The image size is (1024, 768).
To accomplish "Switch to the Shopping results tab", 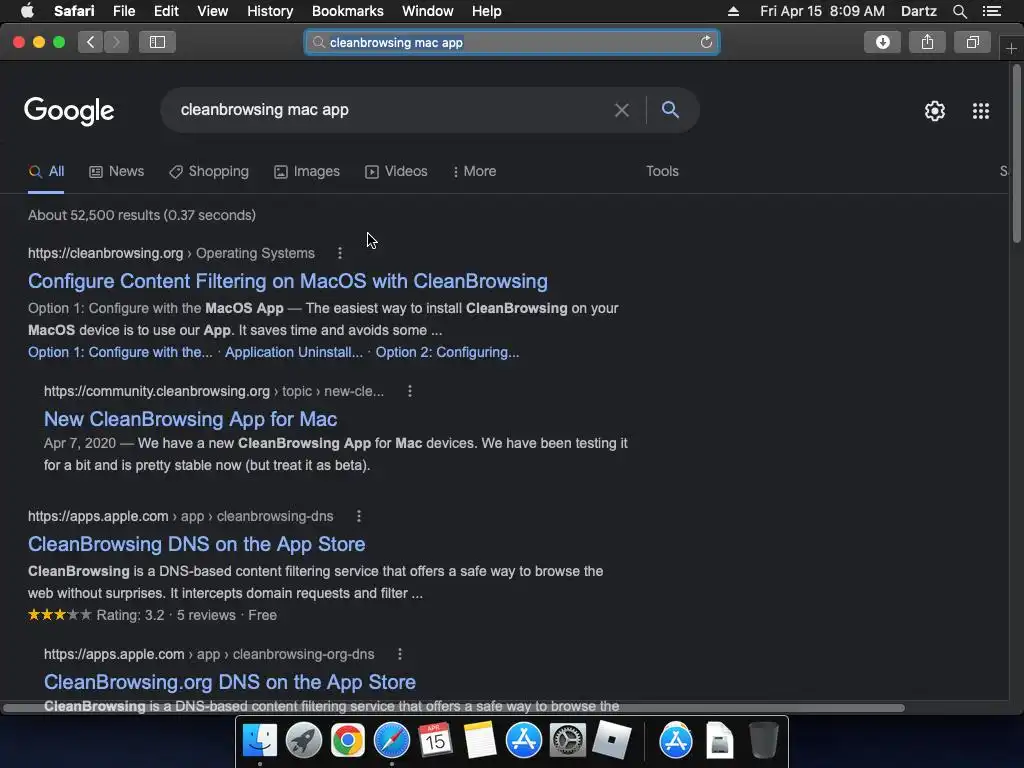I will tap(209, 172).
